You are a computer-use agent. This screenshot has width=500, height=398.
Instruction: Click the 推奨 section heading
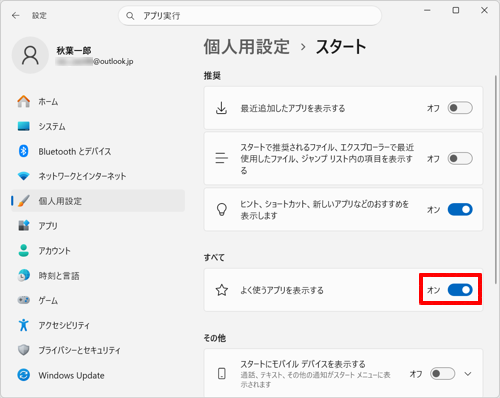(212, 76)
